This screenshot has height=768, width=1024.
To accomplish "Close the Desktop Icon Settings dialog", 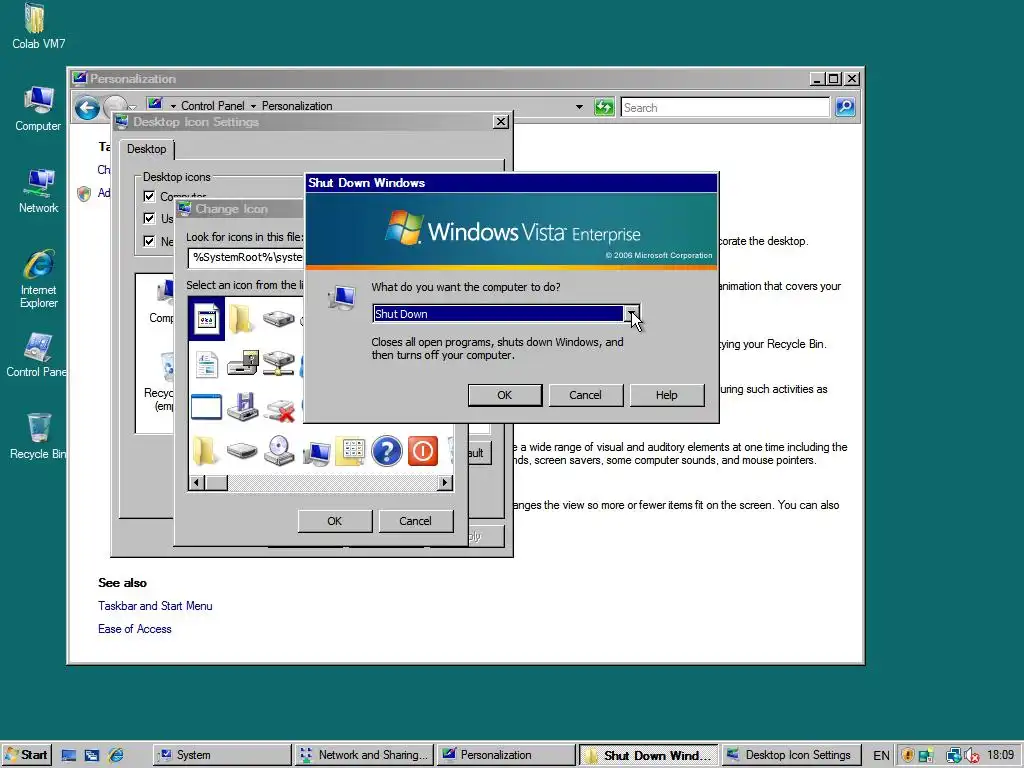I will 501,122.
